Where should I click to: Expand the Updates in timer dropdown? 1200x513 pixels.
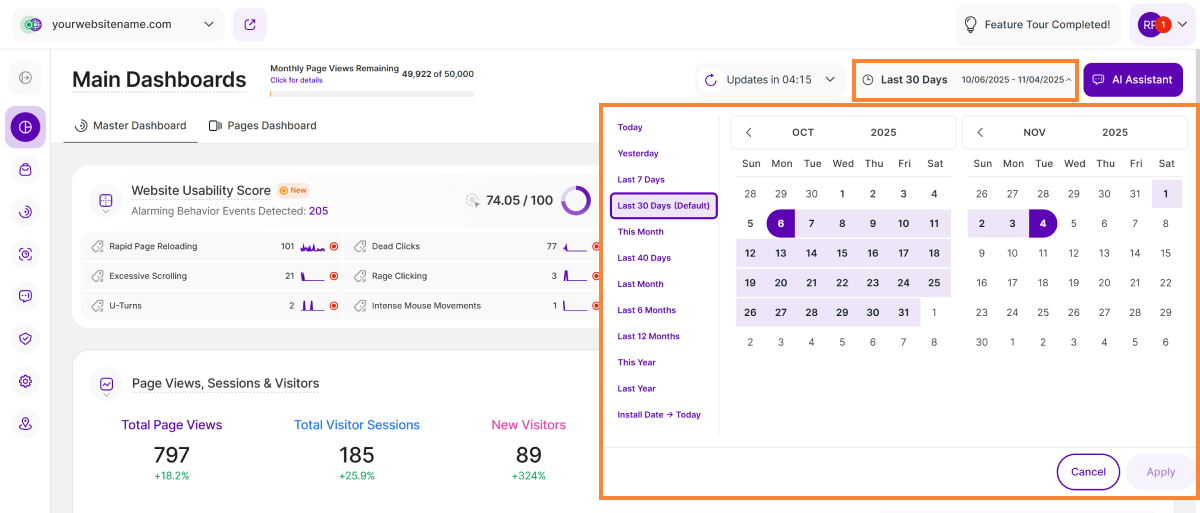pyautogui.click(x=770, y=80)
